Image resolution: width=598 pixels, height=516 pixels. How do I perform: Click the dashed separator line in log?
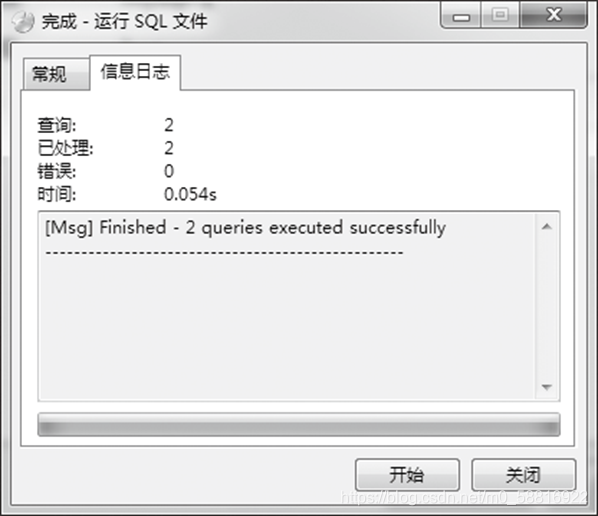224,252
